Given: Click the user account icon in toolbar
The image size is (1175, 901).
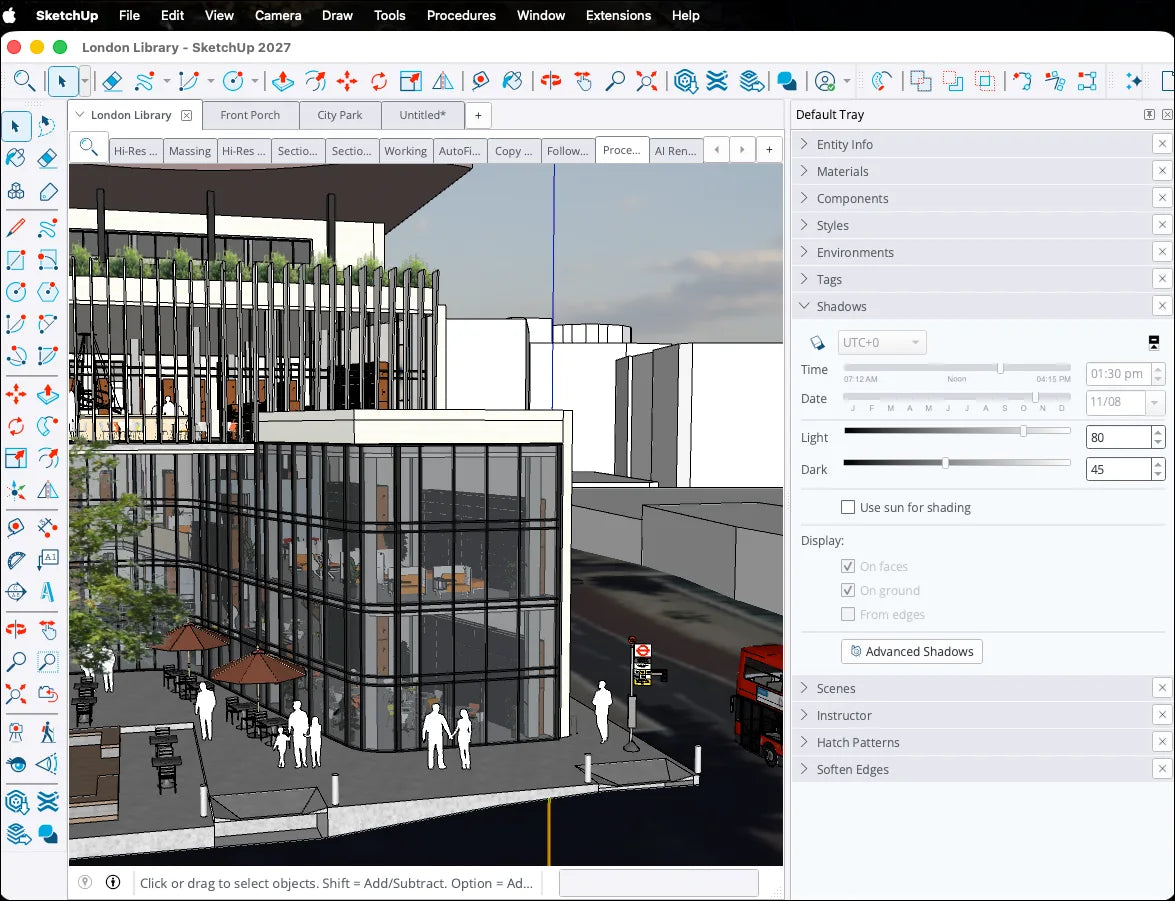Looking at the screenshot, I should (x=825, y=81).
